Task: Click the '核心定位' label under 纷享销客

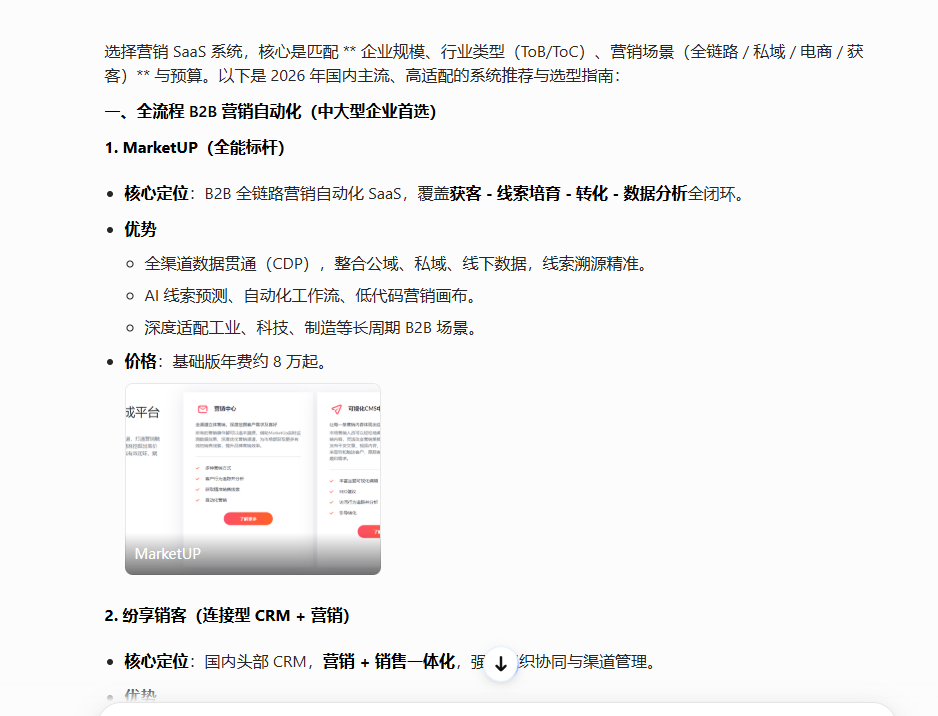Action: tap(156, 662)
